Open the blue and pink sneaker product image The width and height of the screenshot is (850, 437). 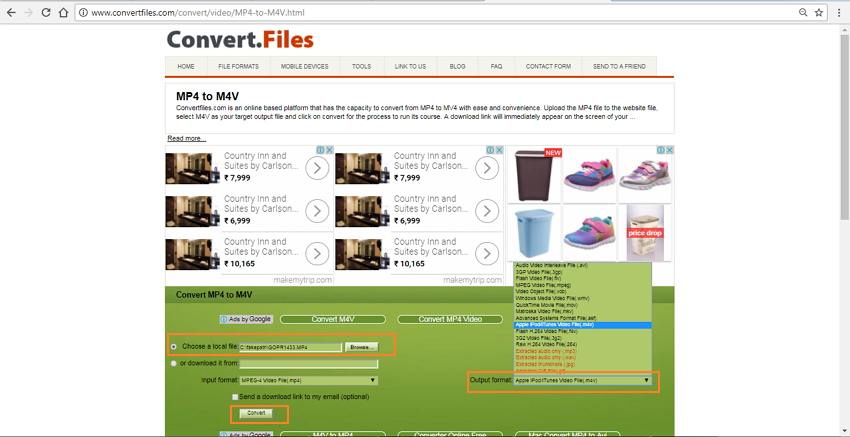[x=589, y=175]
